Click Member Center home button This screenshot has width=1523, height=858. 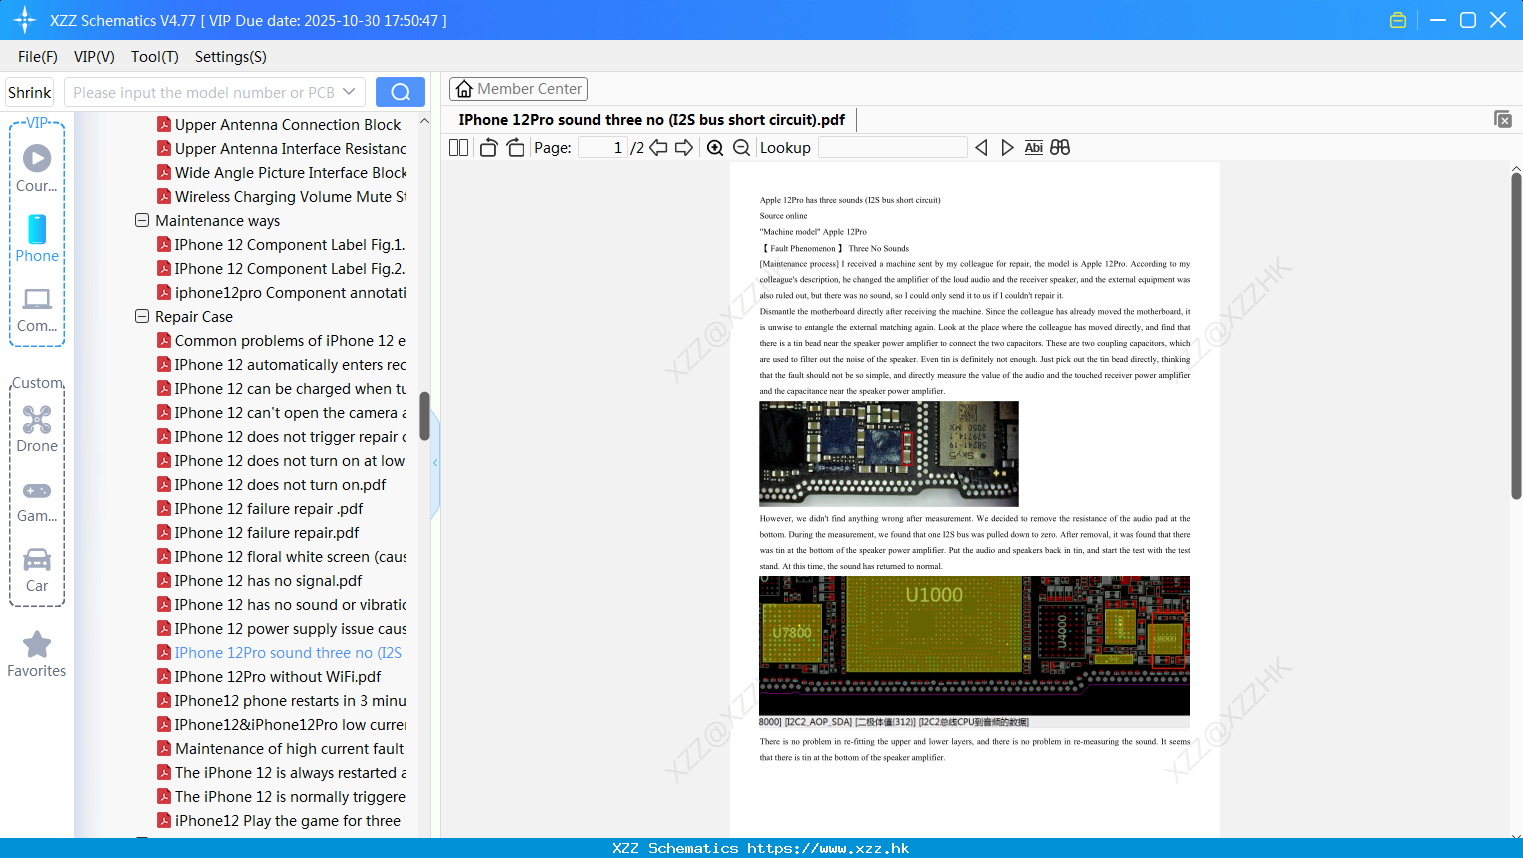(518, 89)
